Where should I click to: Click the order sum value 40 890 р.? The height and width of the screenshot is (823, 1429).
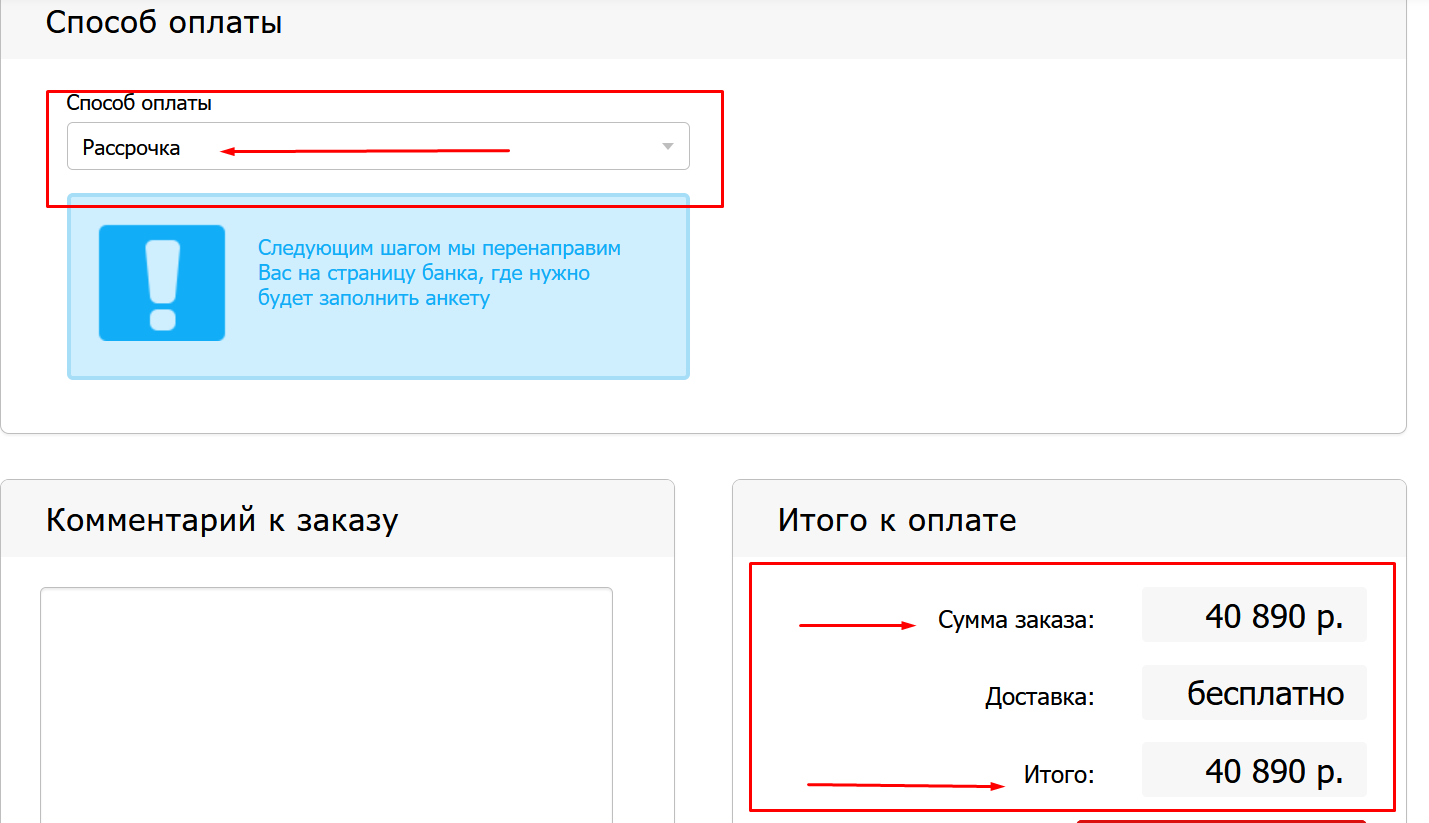[x=1273, y=617]
